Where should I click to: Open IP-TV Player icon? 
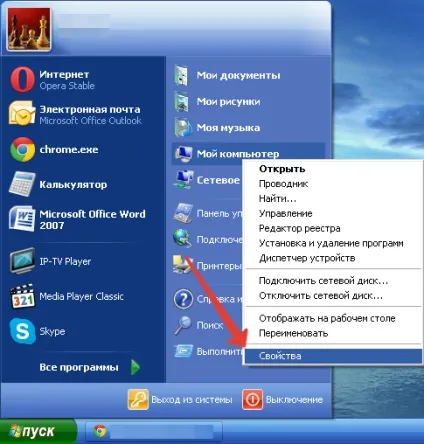[22, 261]
